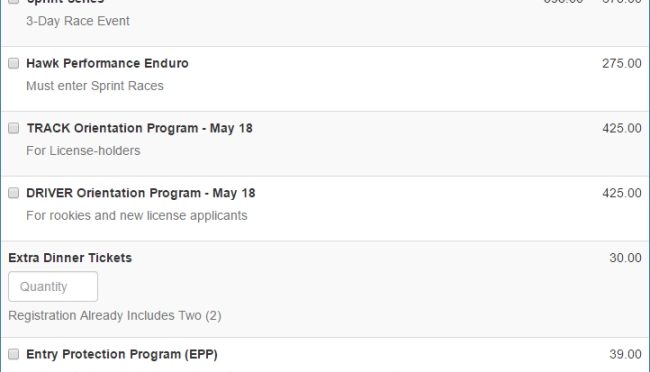Viewport: 650px width, 372px height.
Task: Click the Extra Dinner Tickets heading
Action: [x=70, y=258]
